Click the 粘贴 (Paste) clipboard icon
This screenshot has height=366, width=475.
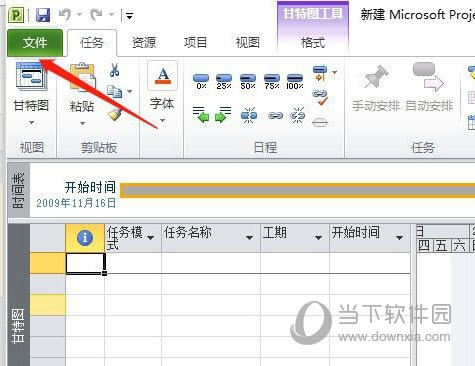coord(82,77)
